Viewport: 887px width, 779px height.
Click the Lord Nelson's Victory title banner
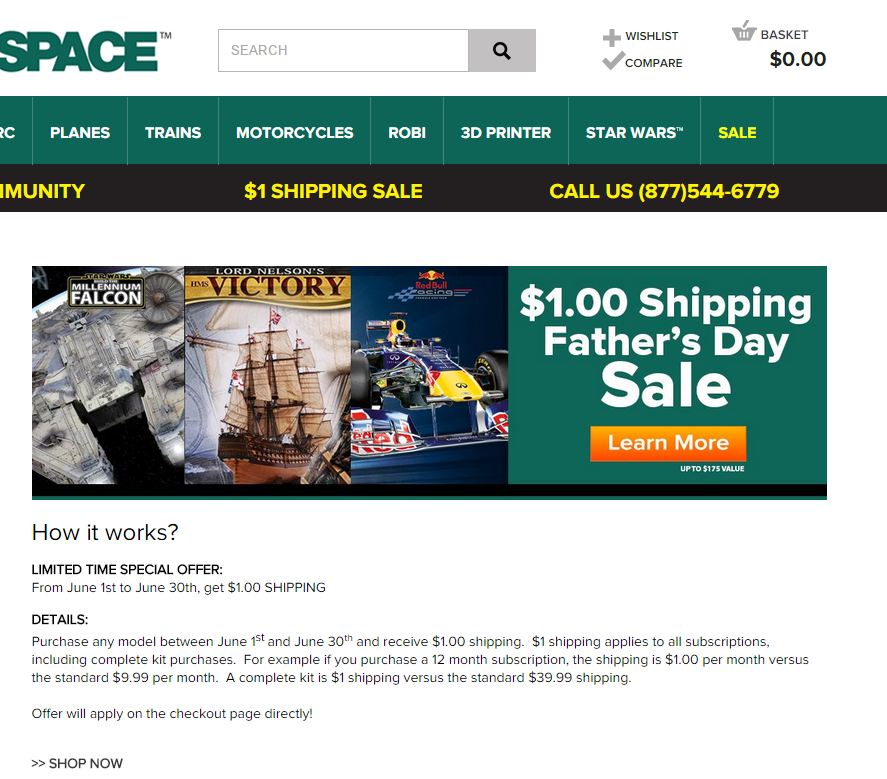(x=268, y=283)
